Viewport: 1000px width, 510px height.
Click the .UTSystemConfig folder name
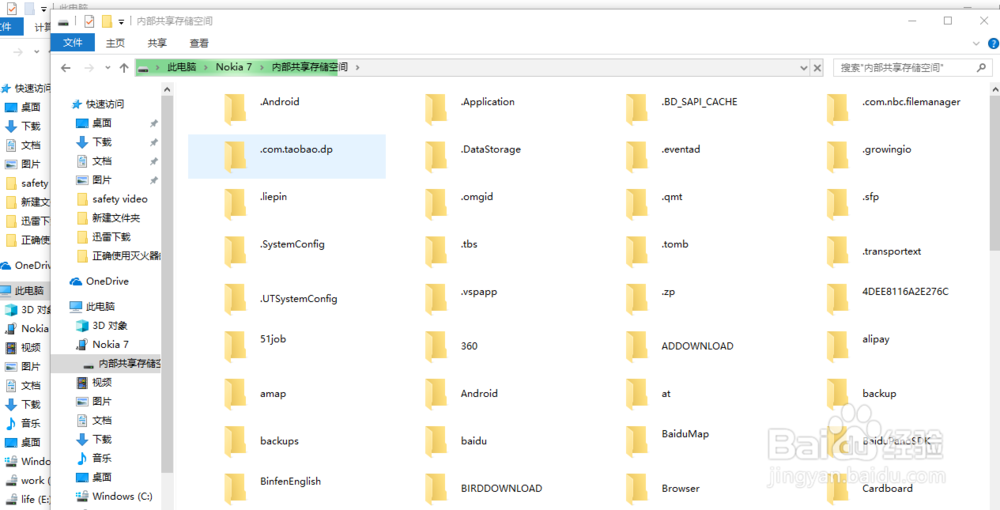point(298,298)
